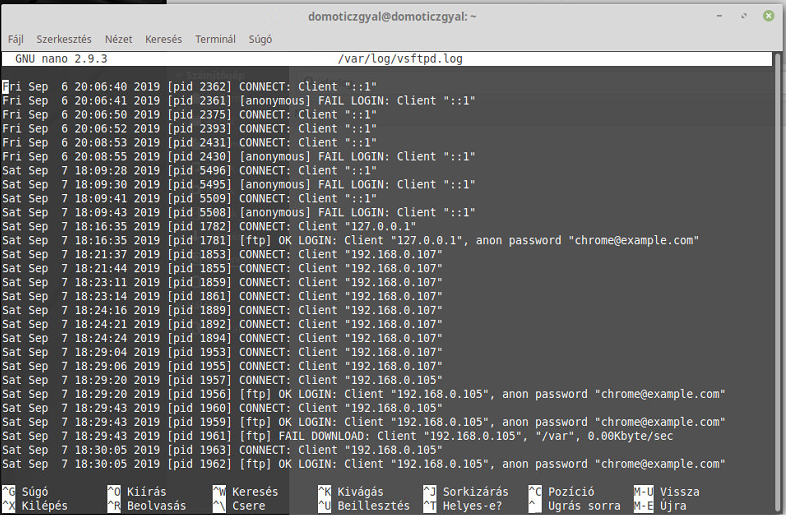Click the ^J Sorkizárás nano shortcut
Viewport: 786px width, 515px height.
[466, 492]
